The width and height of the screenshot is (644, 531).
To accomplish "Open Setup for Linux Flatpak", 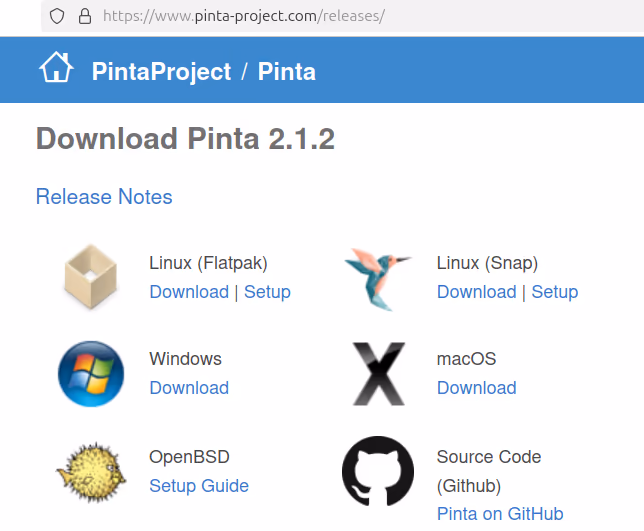I will [x=267, y=292].
